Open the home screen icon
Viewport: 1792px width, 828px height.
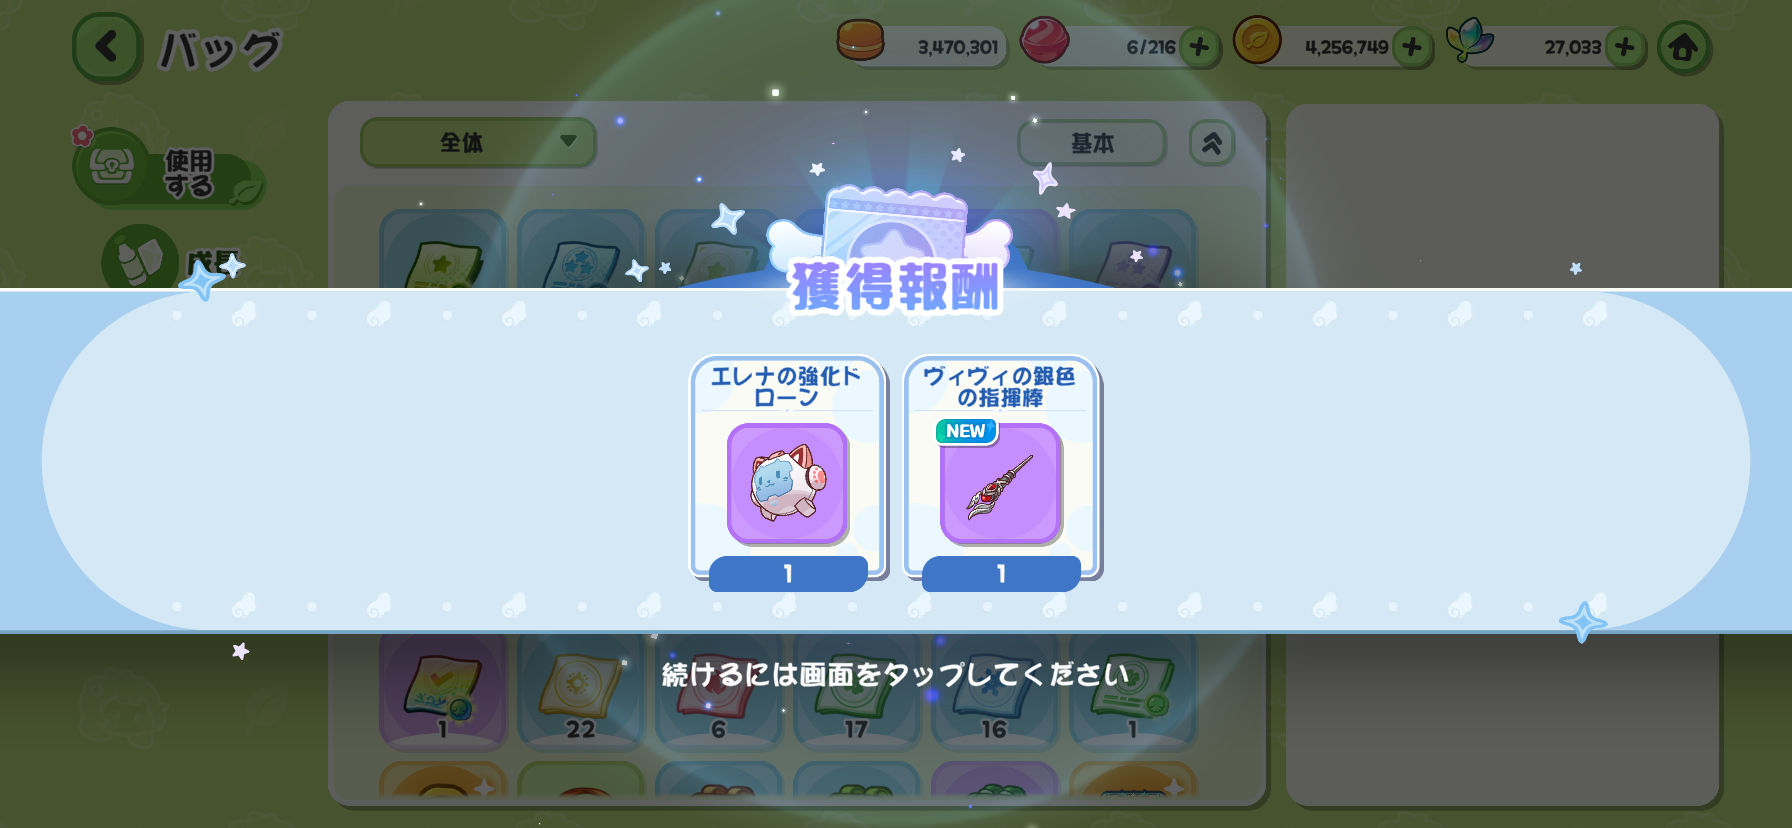tap(1684, 47)
